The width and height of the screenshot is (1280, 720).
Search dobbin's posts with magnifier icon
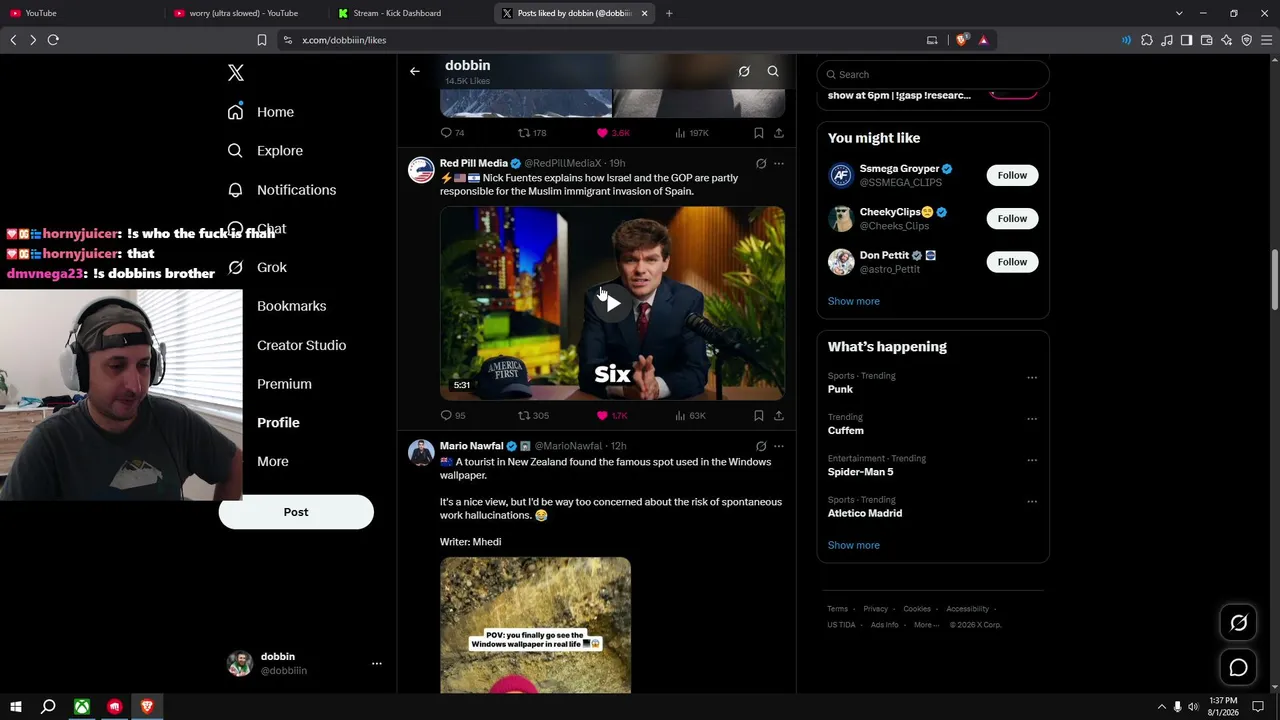coord(773,71)
